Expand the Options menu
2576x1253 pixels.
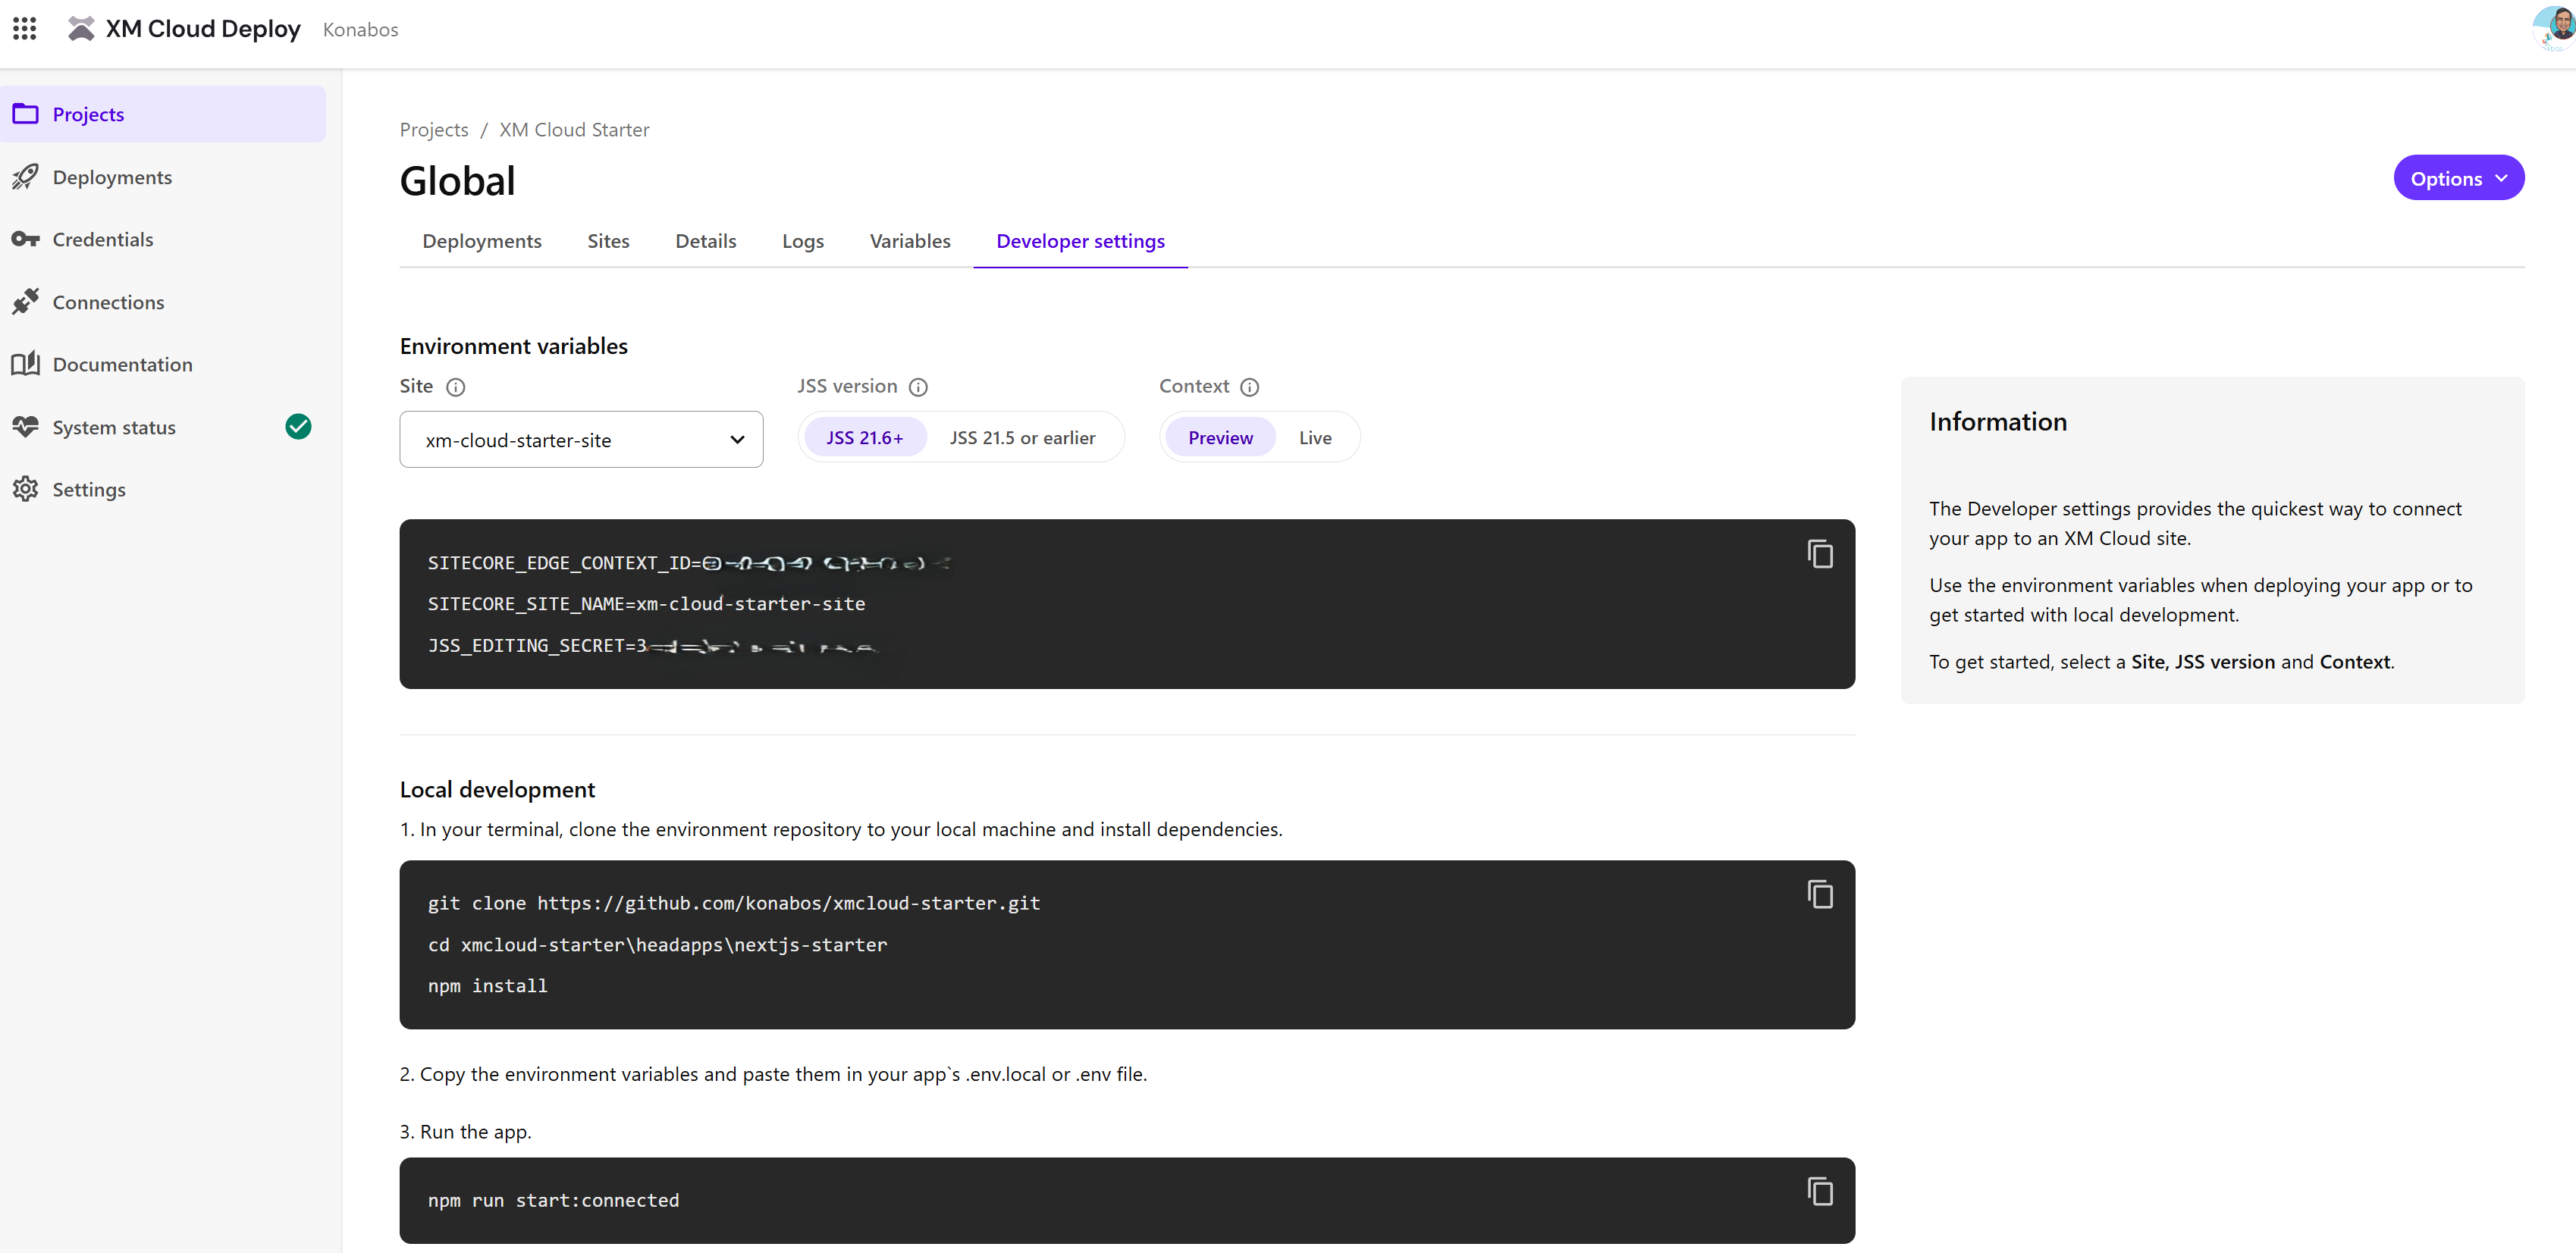2458,178
